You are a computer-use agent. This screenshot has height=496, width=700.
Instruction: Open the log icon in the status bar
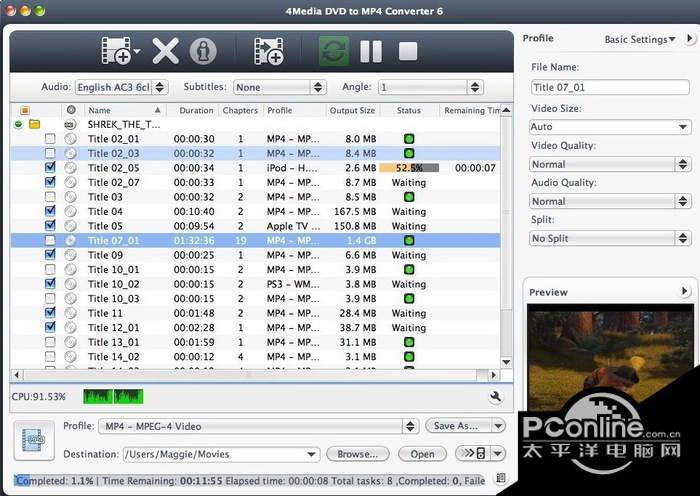tap(501, 479)
